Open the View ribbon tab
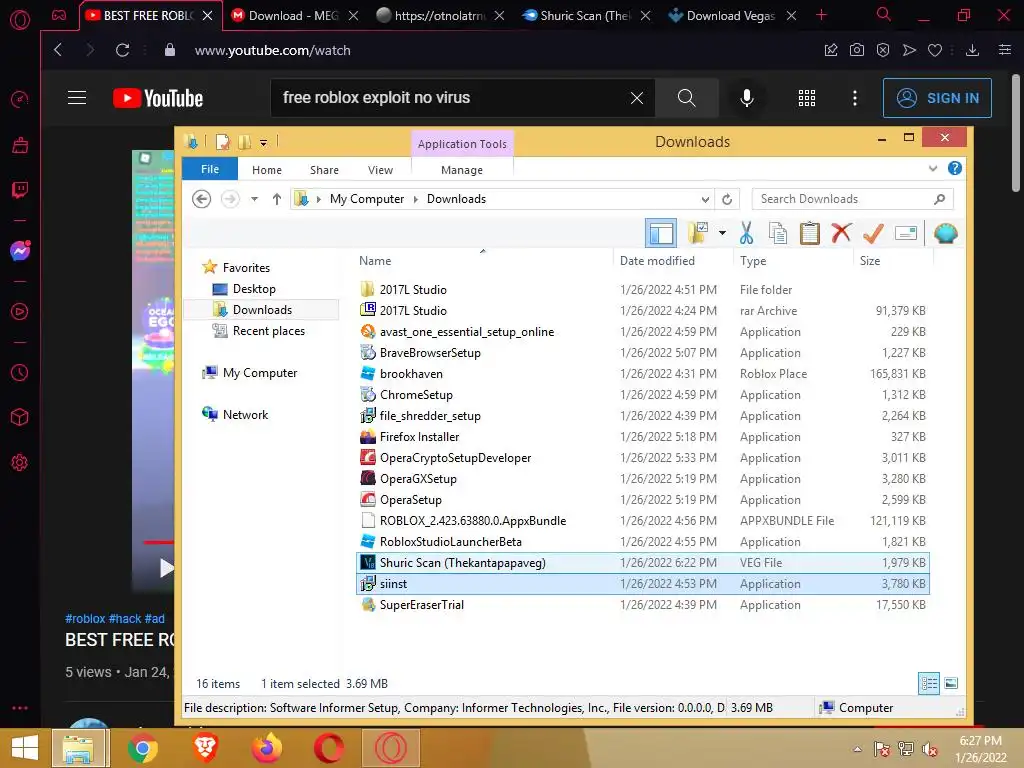This screenshot has width=1024, height=768. point(380,170)
